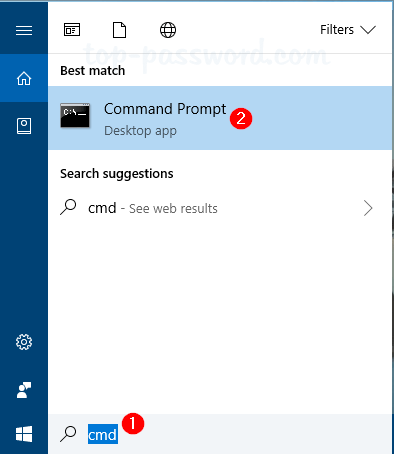Click the Filters chevron arrow
Image resolution: width=394 pixels, height=454 pixels.
368,30
